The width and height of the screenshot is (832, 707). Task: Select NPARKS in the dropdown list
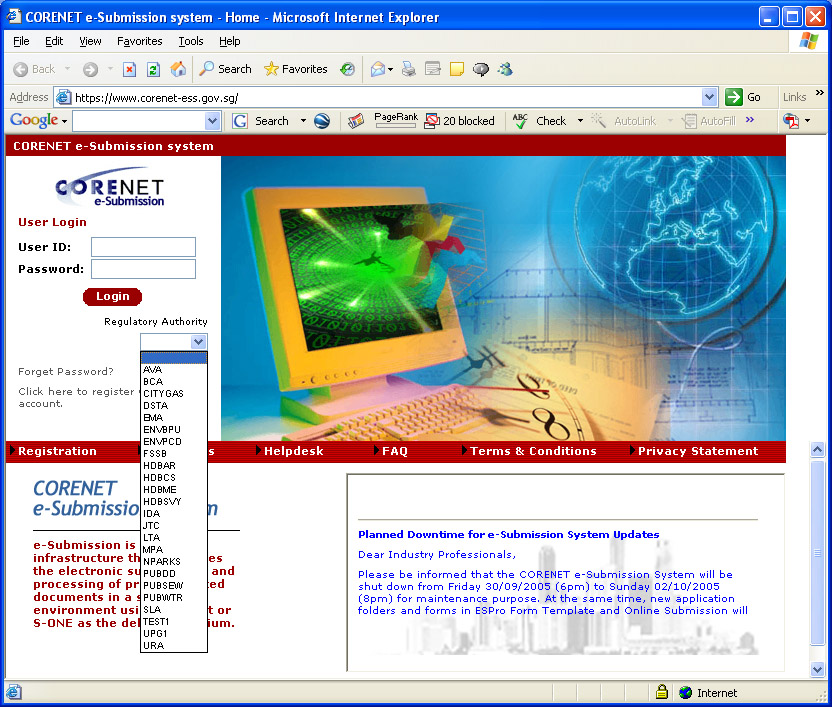click(174, 562)
